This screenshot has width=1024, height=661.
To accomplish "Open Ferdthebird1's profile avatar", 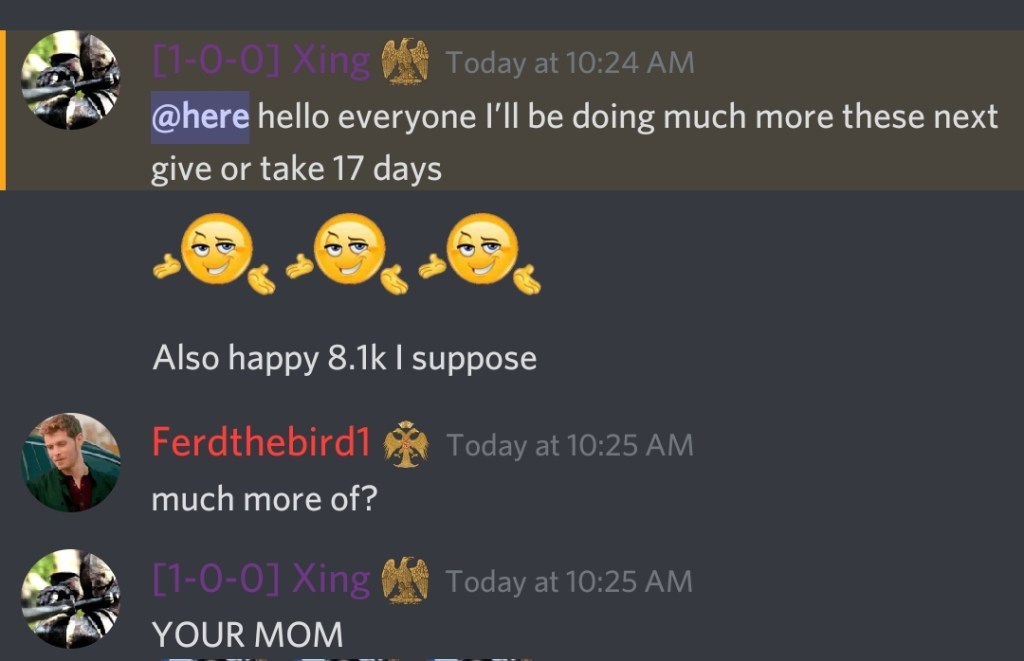I will 71,462.
